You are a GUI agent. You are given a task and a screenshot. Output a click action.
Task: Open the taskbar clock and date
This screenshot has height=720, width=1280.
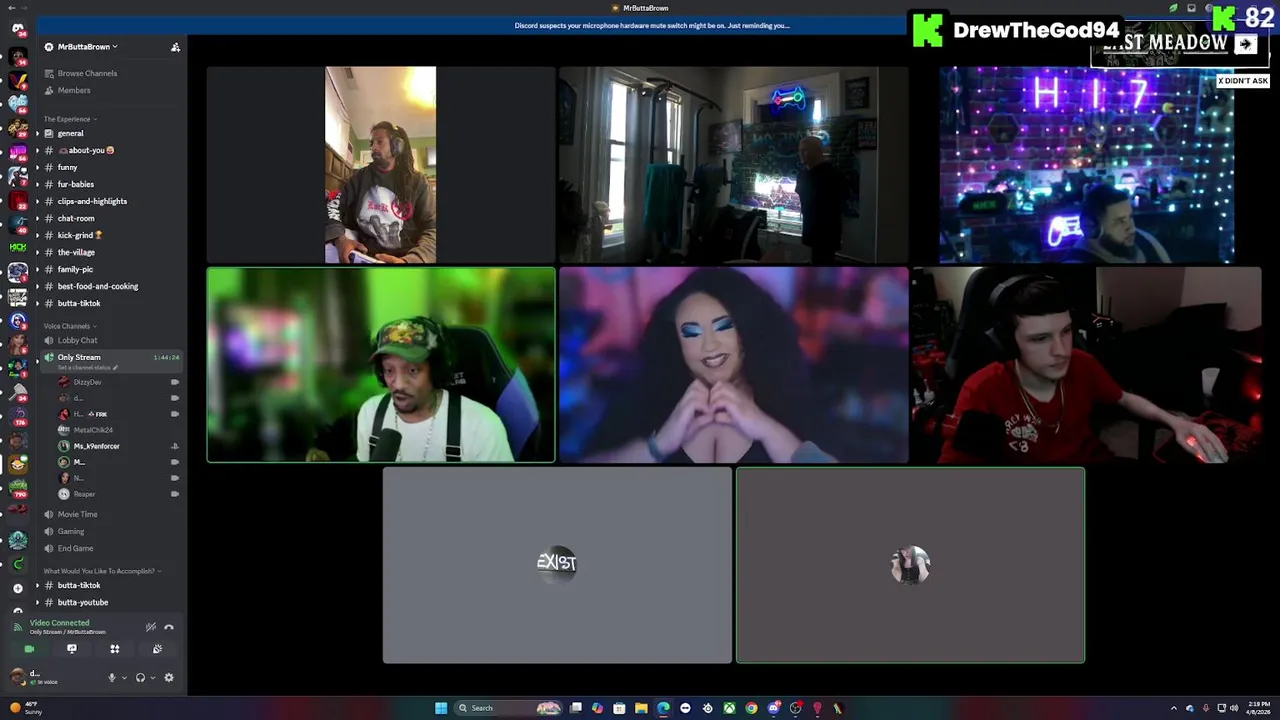click(x=1258, y=708)
